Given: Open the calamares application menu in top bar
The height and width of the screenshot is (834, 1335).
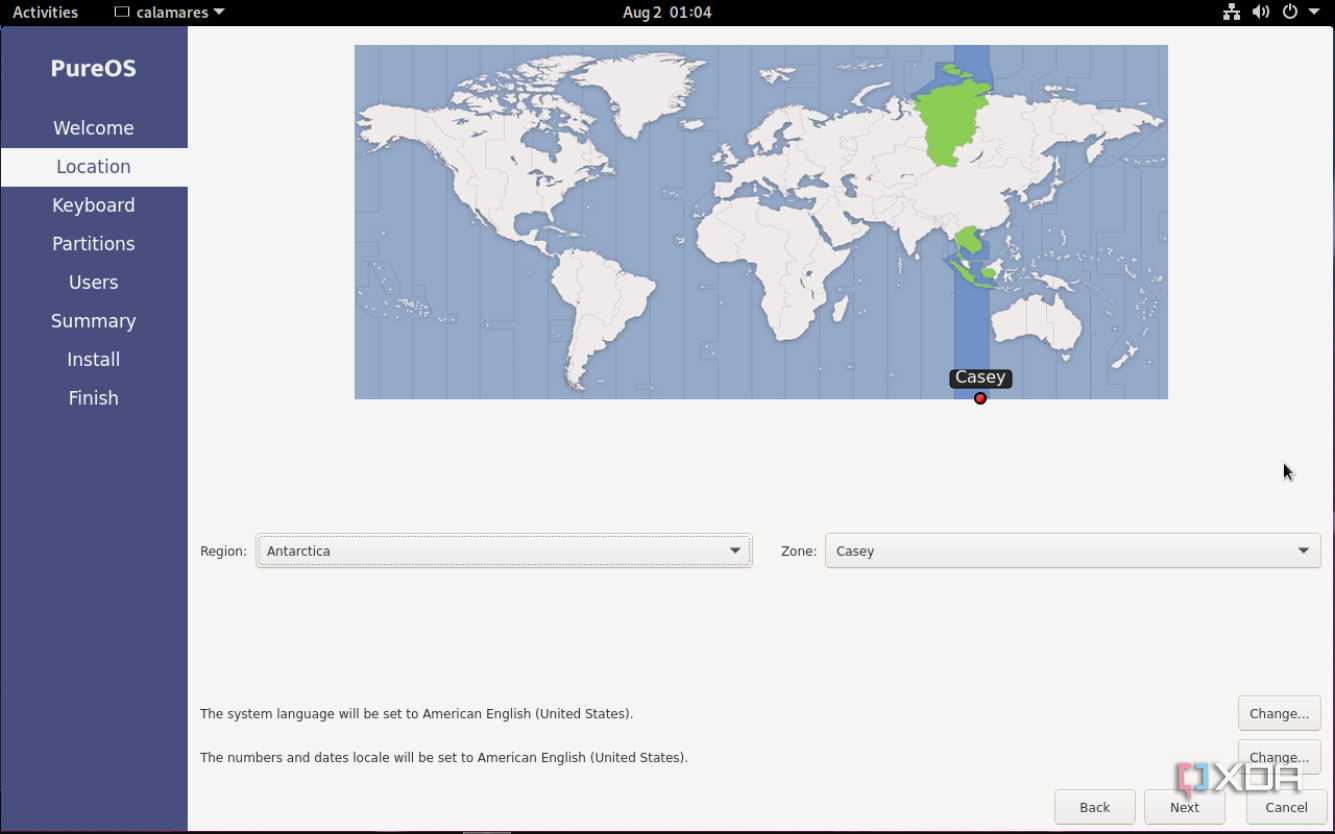Looking at the screenshot, I should 170,12.
